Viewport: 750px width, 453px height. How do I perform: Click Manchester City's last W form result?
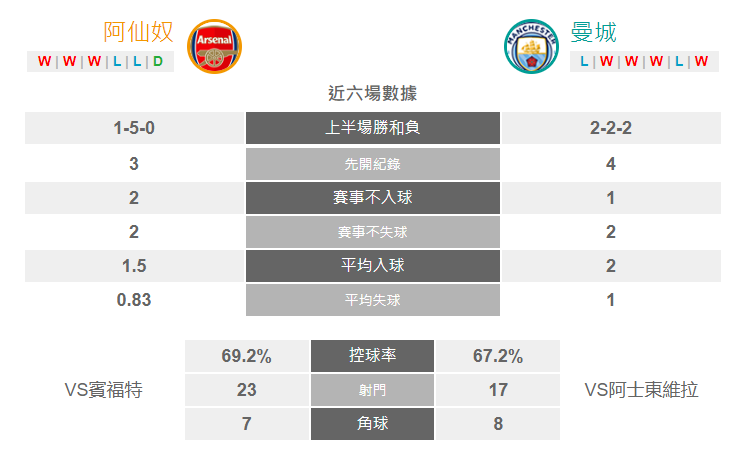click(701, 61)
